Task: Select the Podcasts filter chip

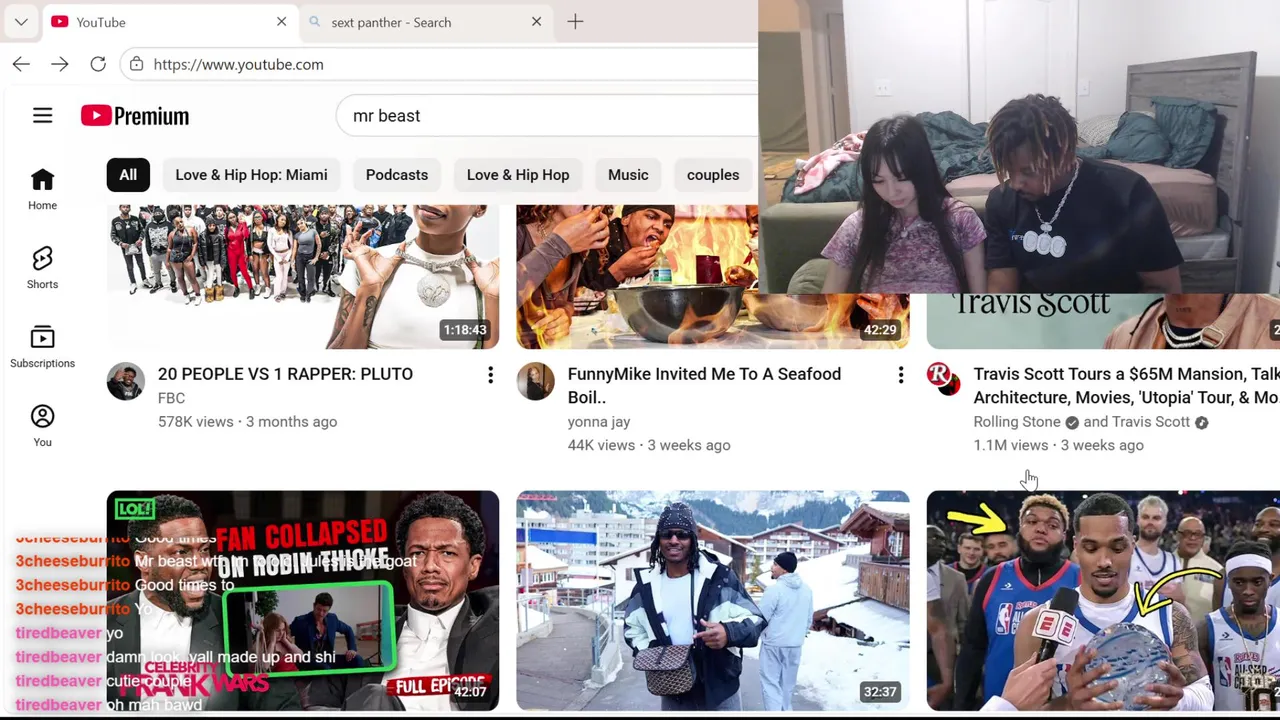Action: 397,175
